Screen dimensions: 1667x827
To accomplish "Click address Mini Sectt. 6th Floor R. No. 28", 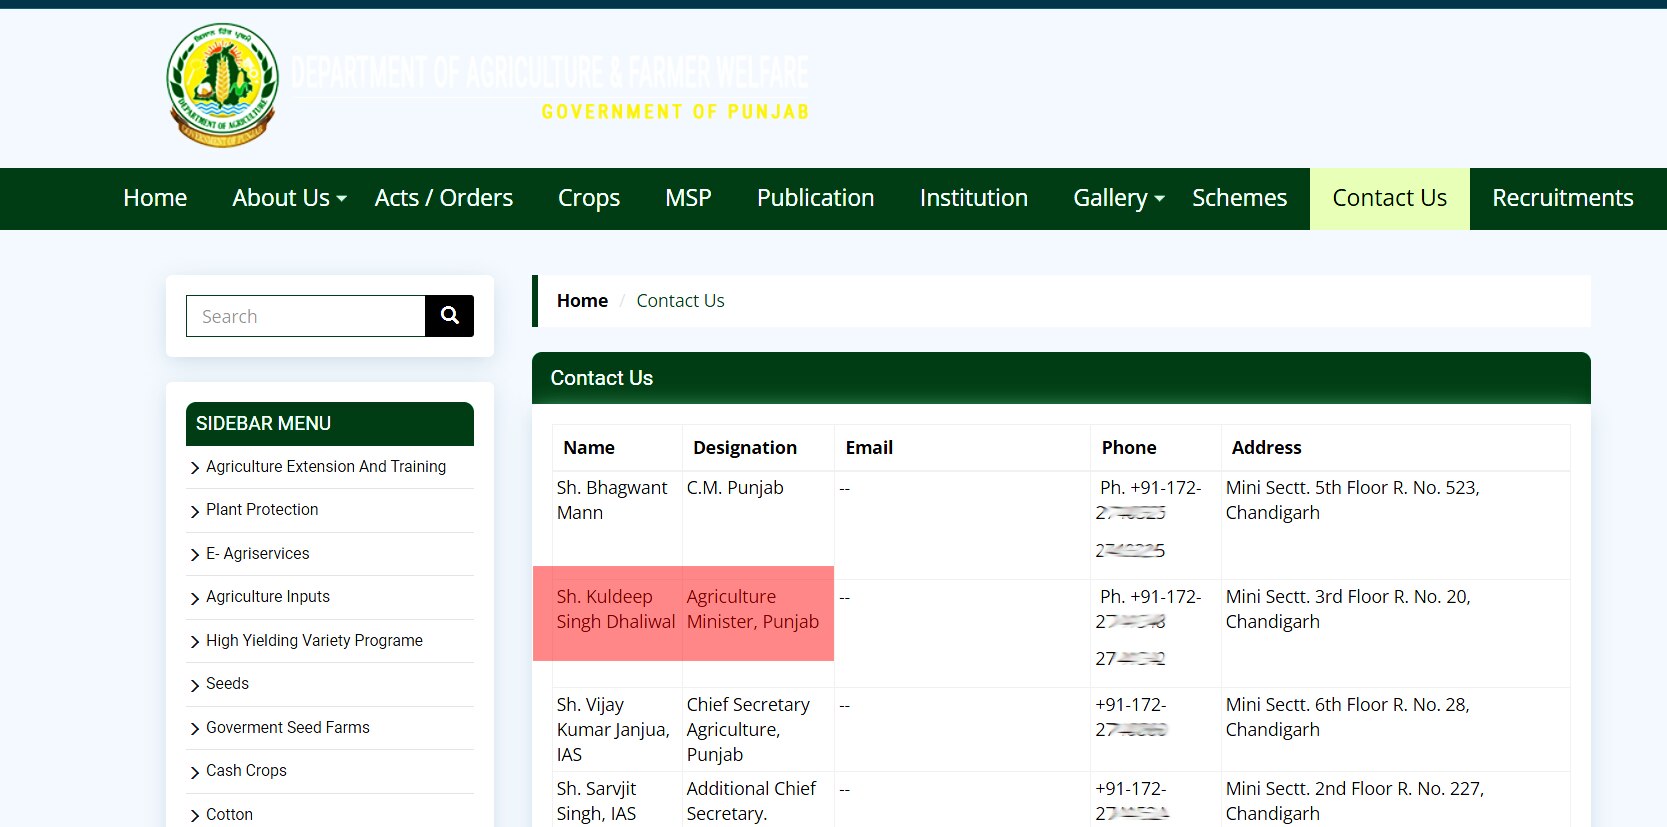I will 1395,729.
